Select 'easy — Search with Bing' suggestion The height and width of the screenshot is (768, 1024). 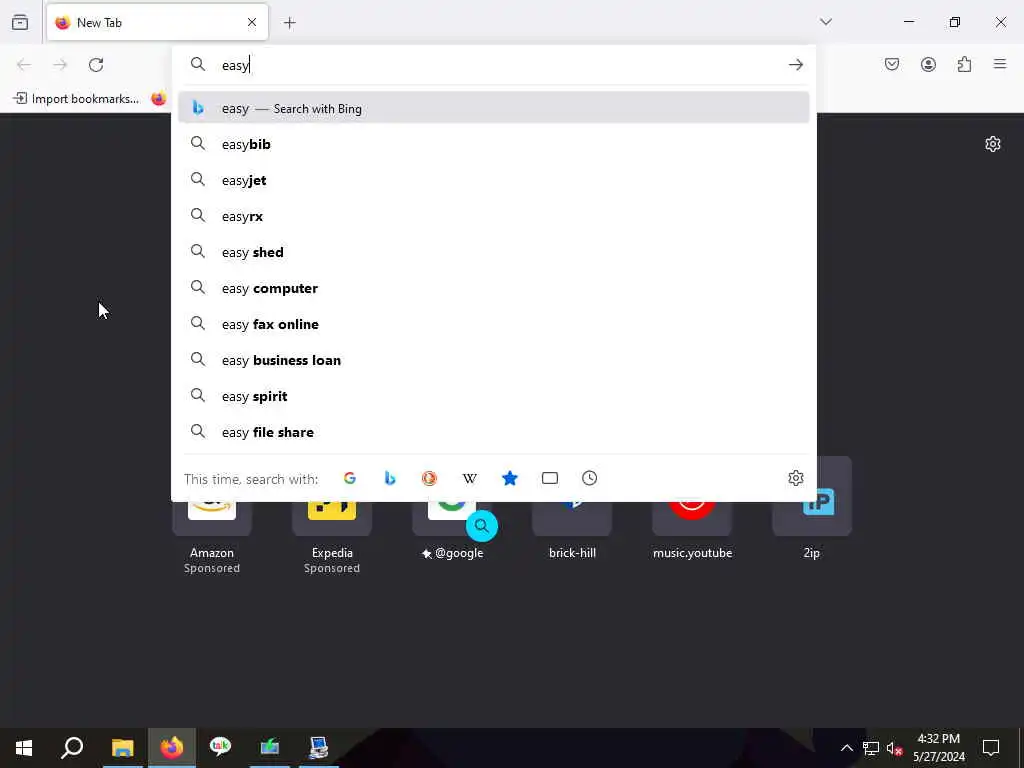pyautogui.click(x=494, y=108)
